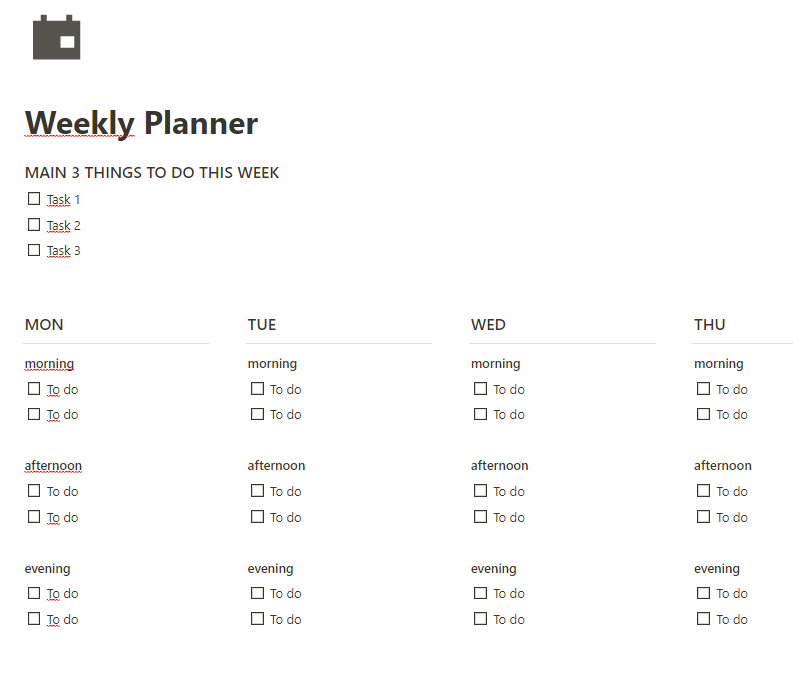This screenshot has height=678, width=793.
Task: Toggle first Tuesday evening To do checkbox
Action: 257,593
